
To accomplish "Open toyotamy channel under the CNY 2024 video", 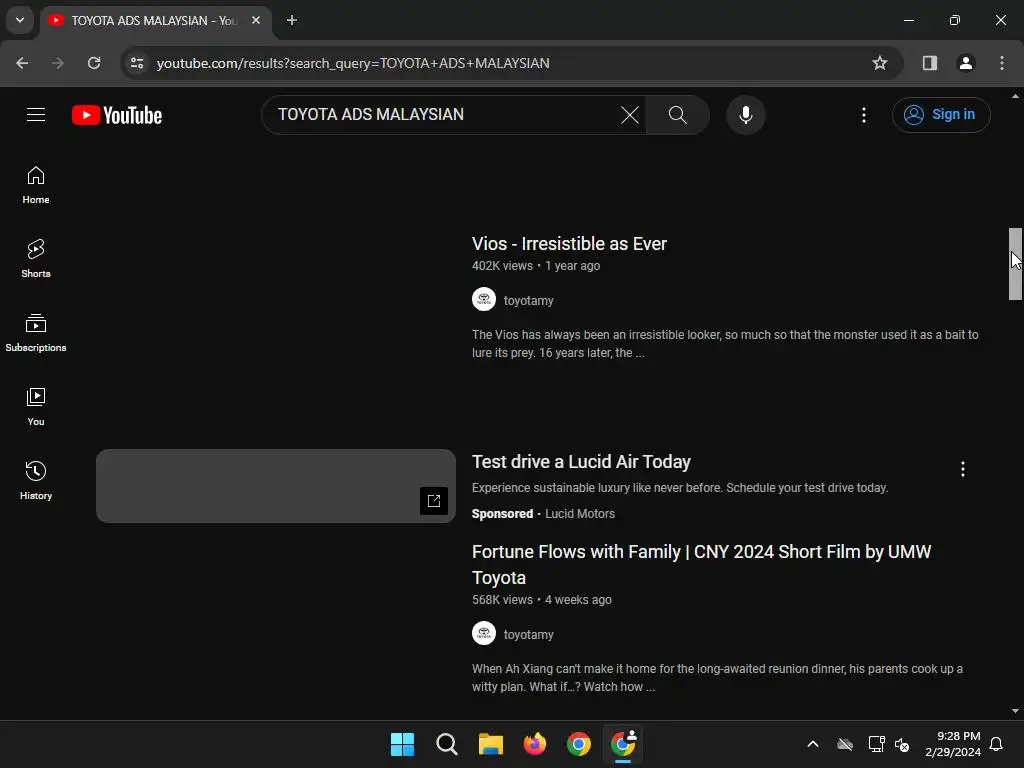I will click(x=528, y=635).
